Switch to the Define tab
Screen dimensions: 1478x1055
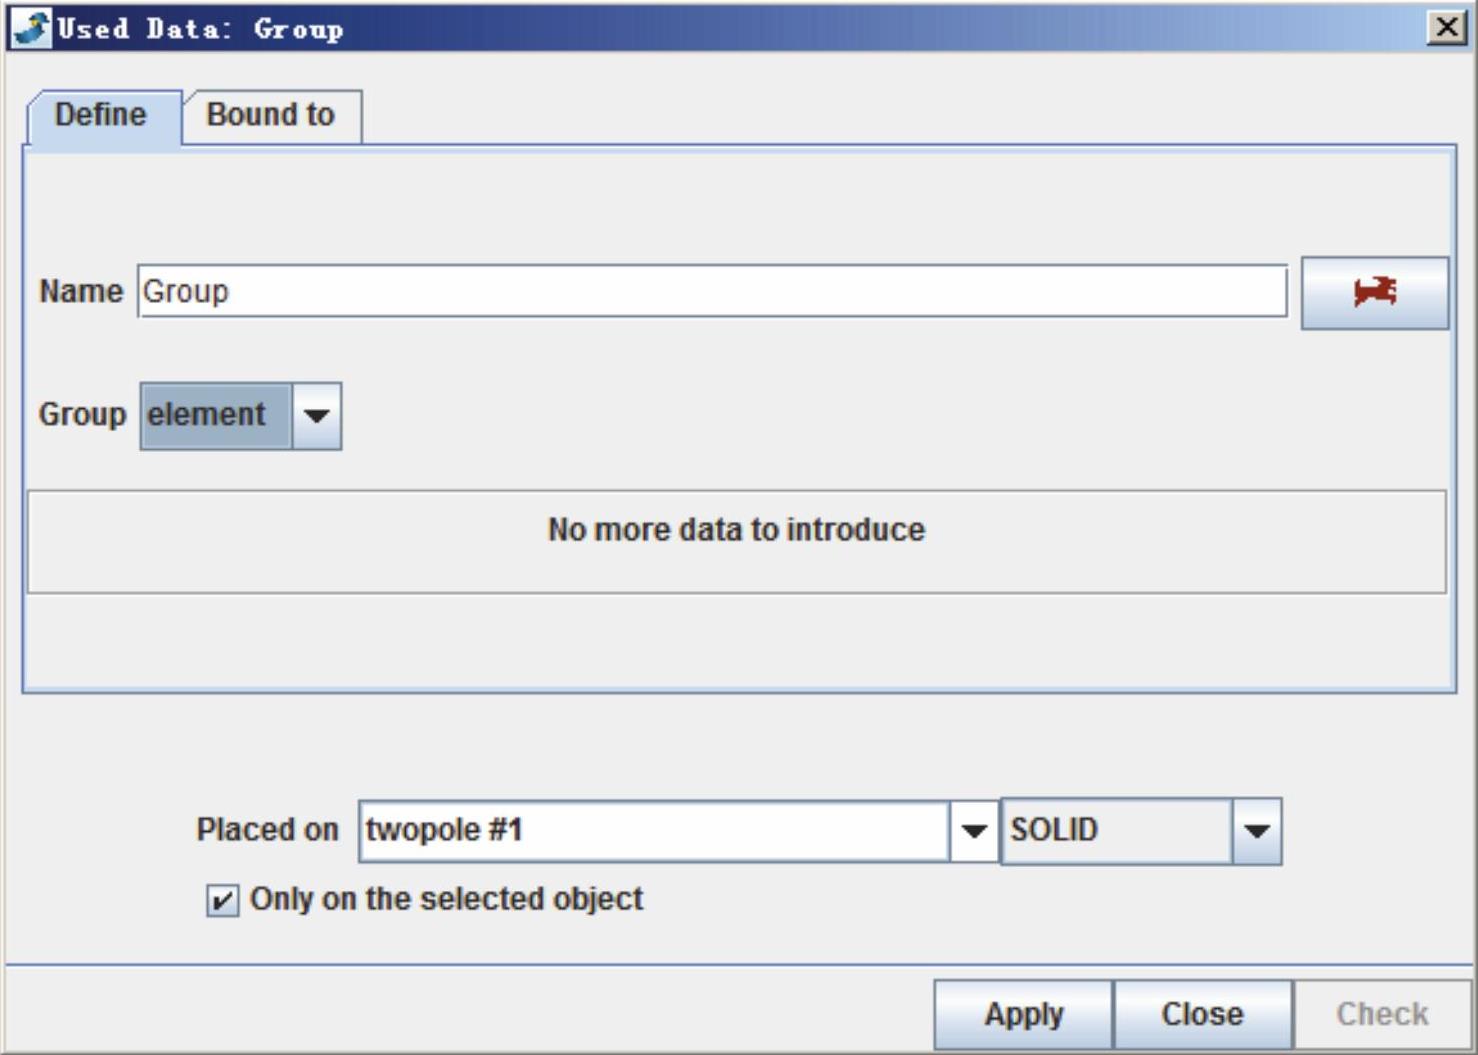pyautogui.click(x=101, y=116)
